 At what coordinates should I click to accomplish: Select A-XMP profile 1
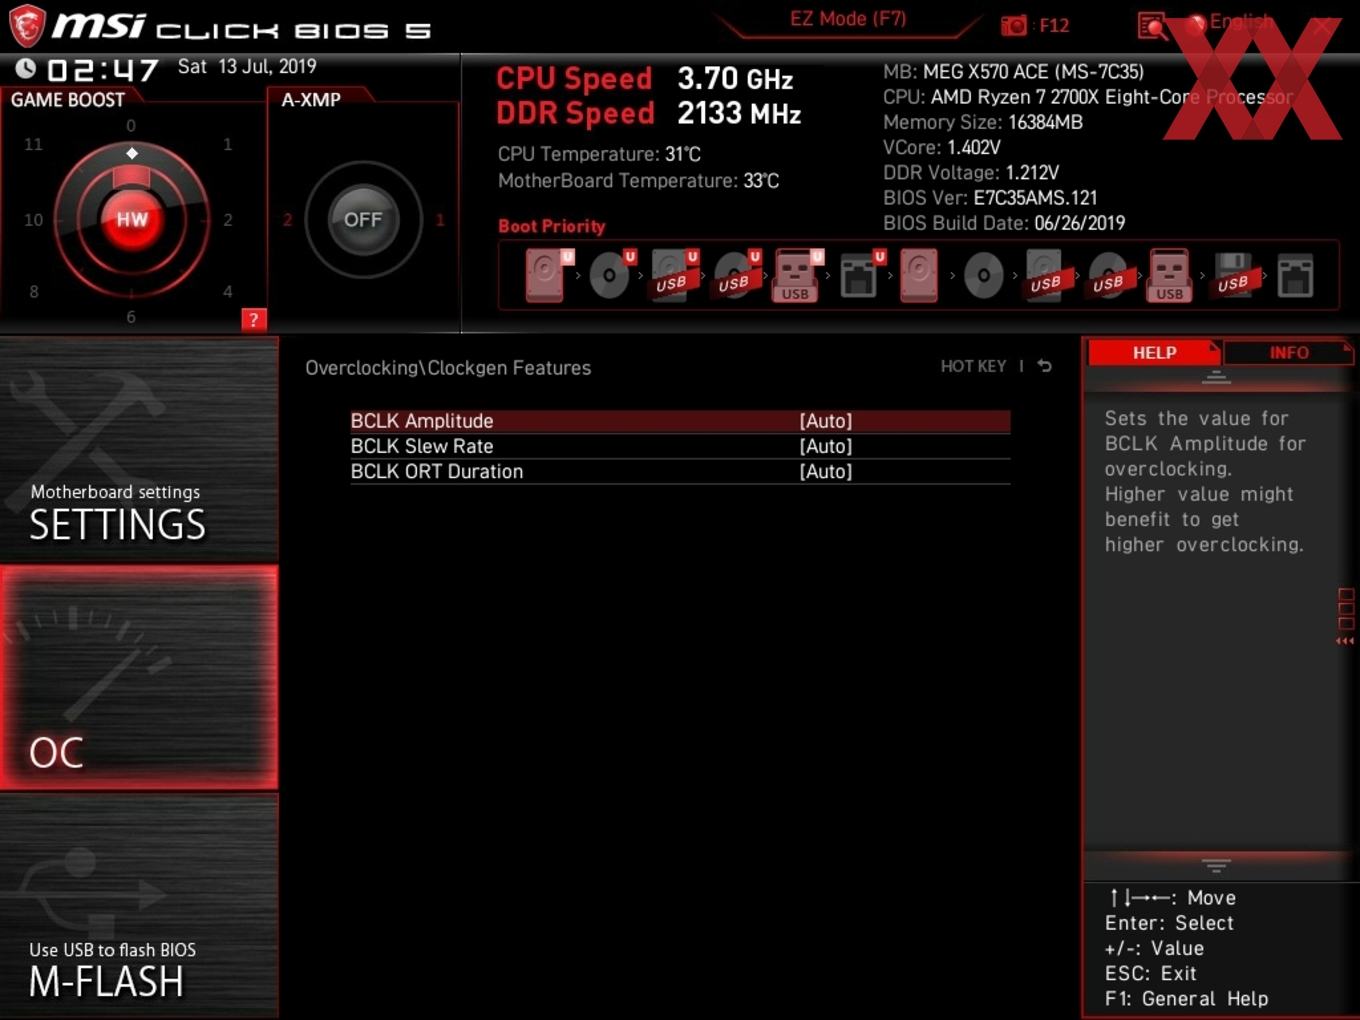point(439,220)
